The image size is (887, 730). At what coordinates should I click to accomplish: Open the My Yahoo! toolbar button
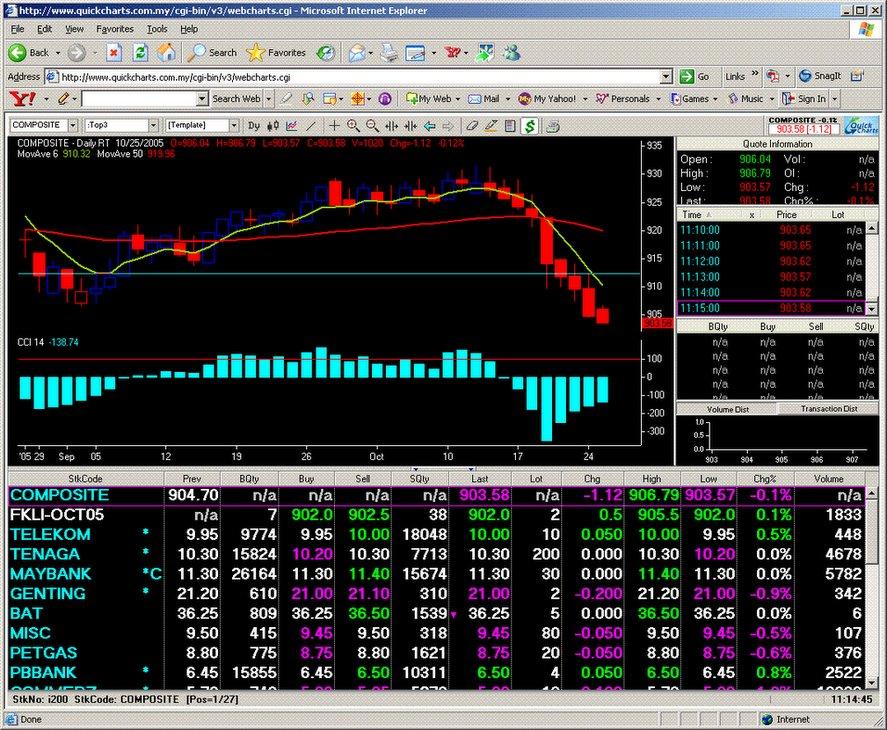click(547, 99)
